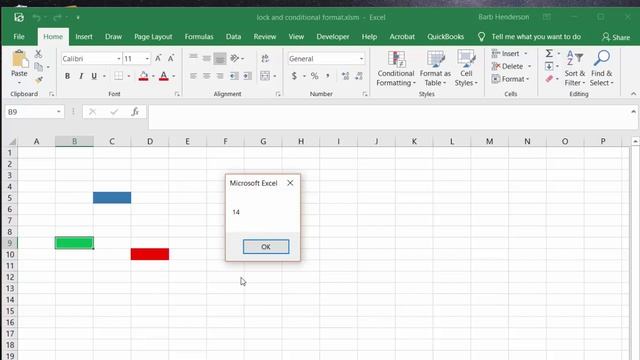Viewport: 640px width, 360px height.
Task: Click the Name Box showing B9
Action: tap(34, 112)
